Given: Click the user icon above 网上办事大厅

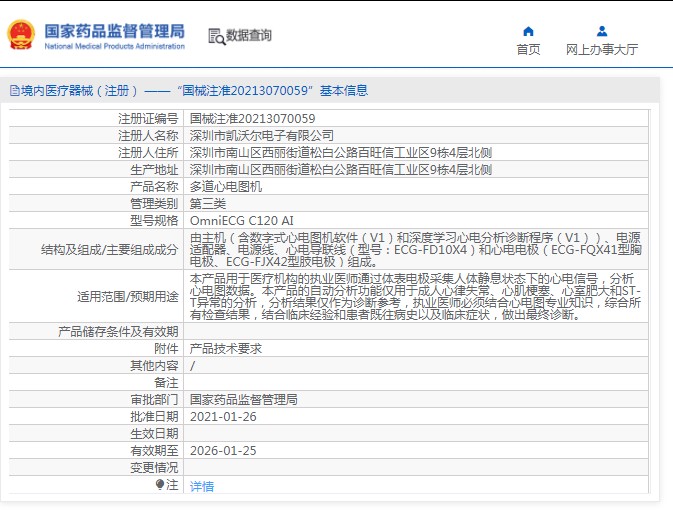Looking at the screenshot, I should point(602,31).
